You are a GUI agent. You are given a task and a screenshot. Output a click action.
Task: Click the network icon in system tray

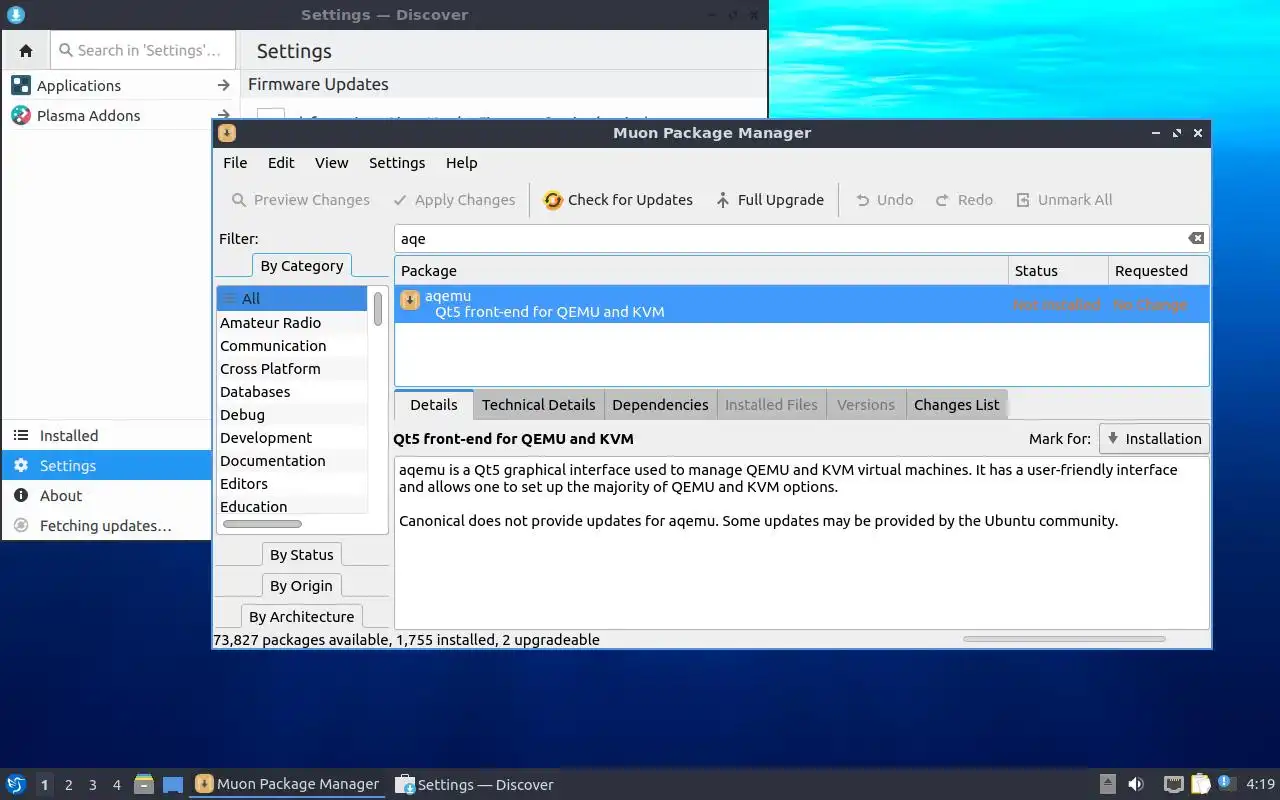(1173, 784)
